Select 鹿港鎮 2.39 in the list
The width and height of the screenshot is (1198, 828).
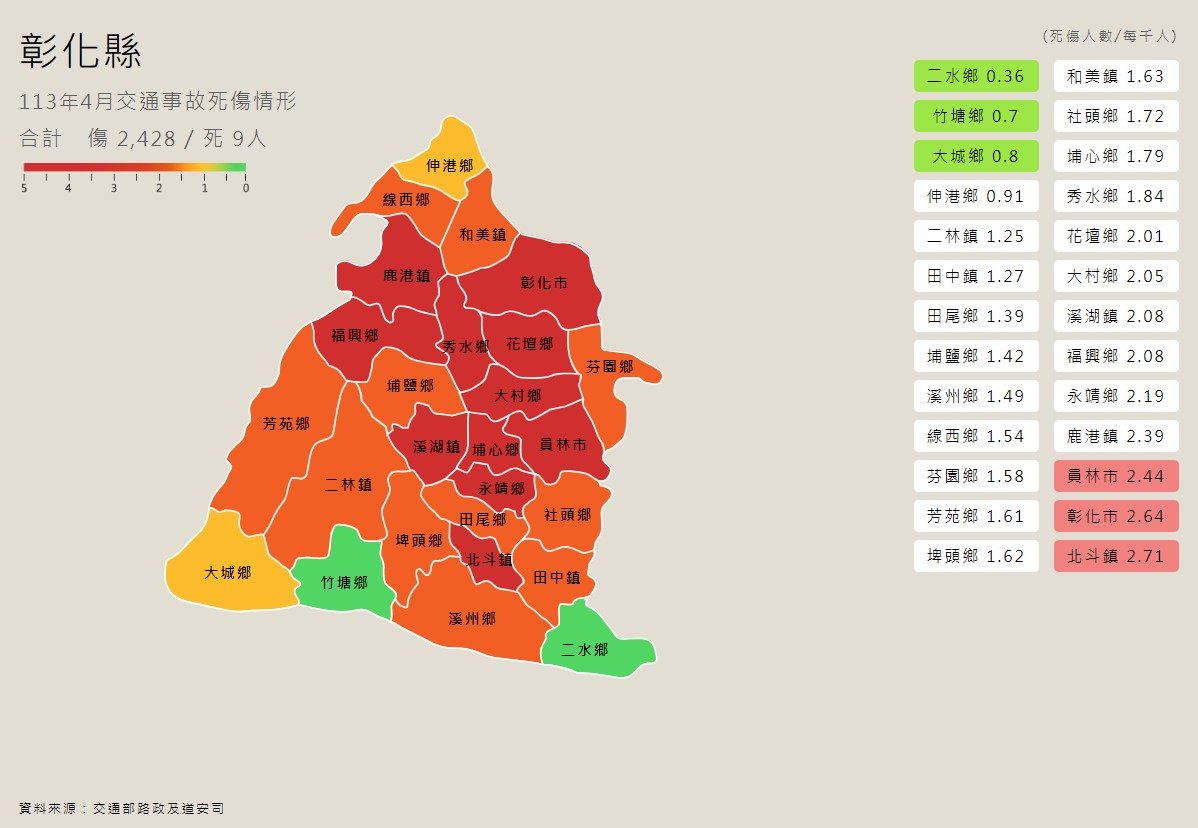pos(1115,436)
